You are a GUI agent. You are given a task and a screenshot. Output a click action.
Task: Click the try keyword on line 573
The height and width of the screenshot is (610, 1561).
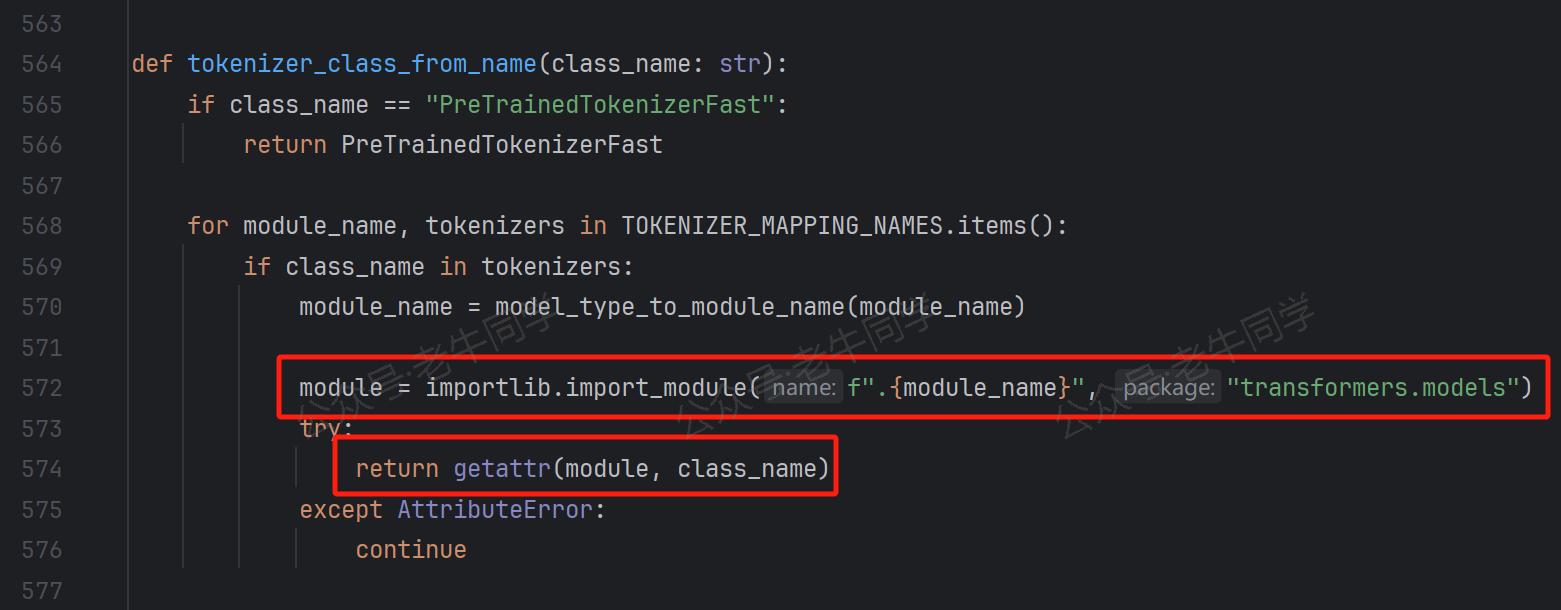tap(320, 429)
